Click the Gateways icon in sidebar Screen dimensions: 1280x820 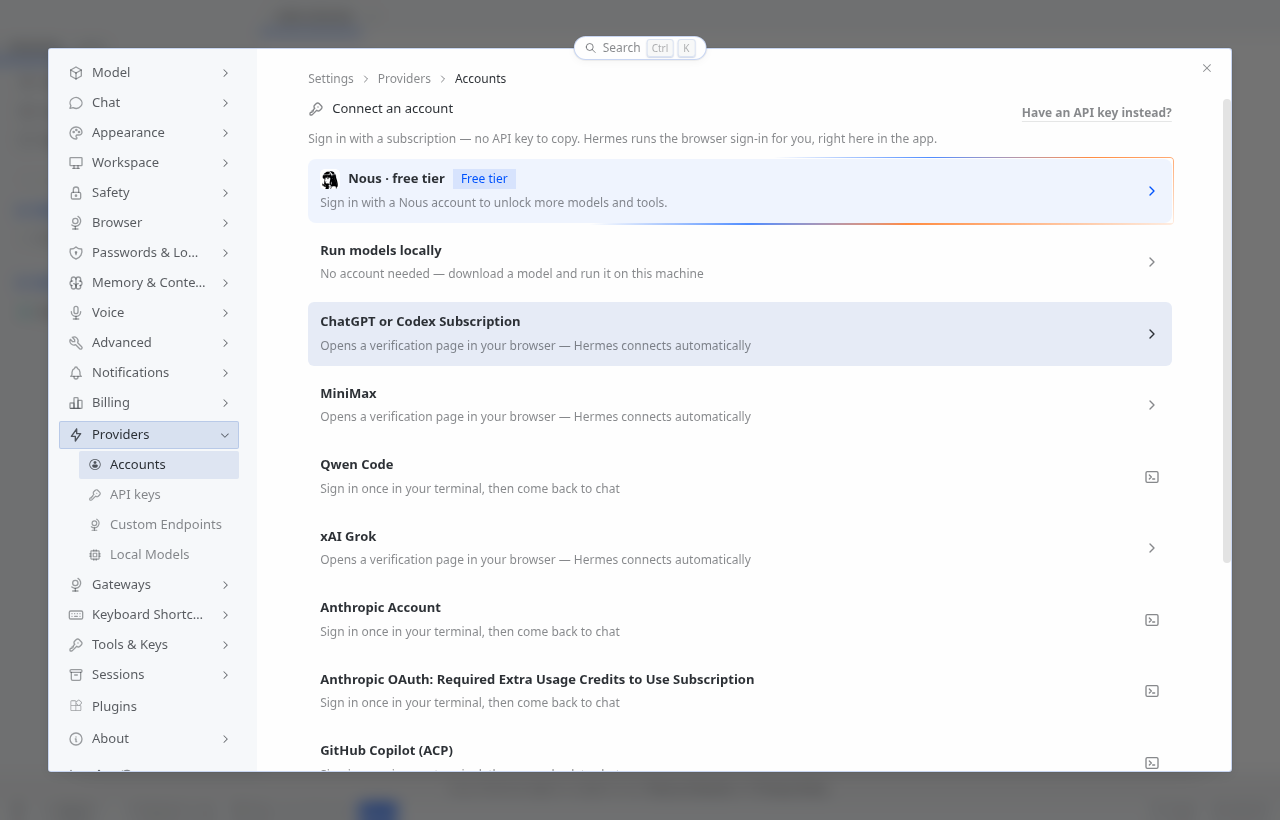(x=76, y=585)
